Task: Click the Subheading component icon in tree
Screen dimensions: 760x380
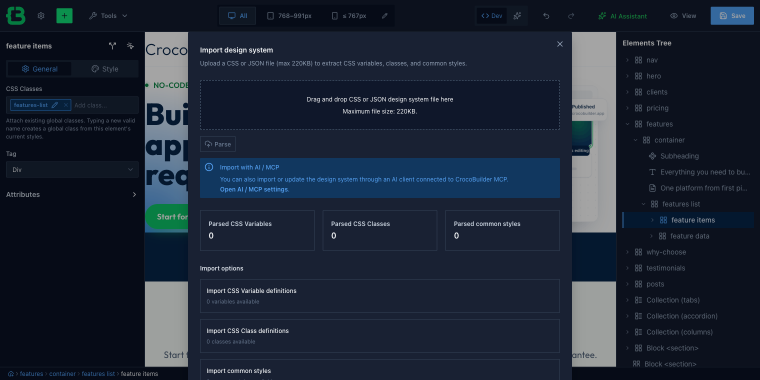Action: (x=652, y=156)
